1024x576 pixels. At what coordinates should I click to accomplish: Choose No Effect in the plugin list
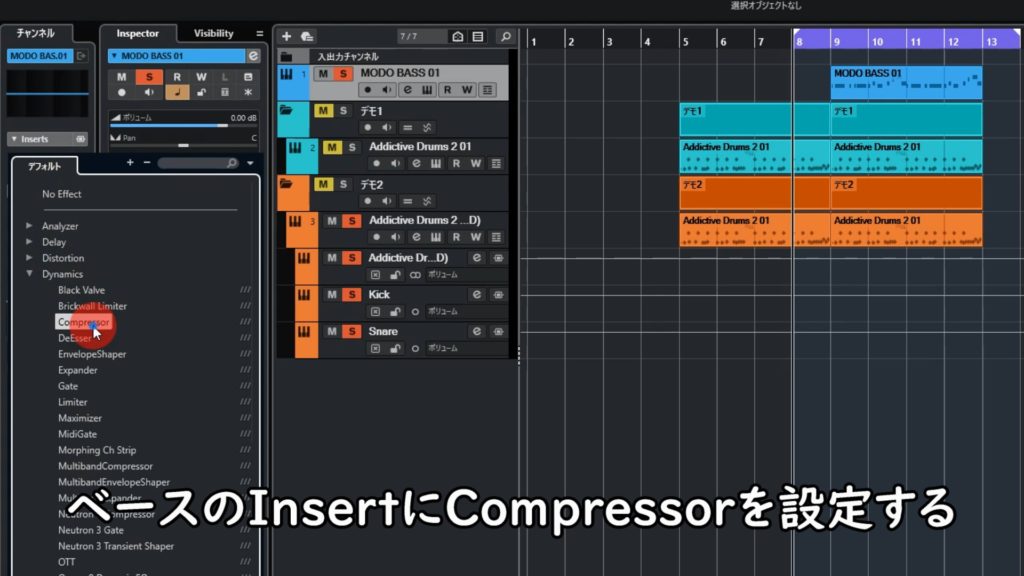[62, 194]
